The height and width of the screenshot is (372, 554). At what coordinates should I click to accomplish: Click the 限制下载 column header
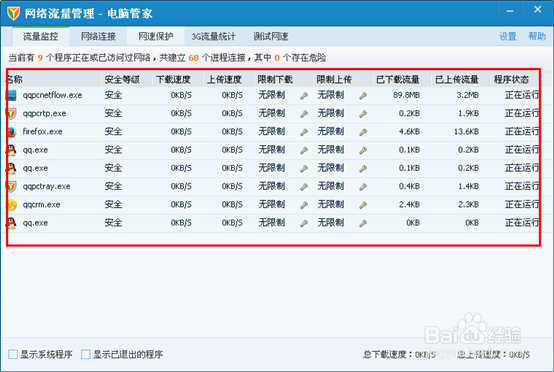click(284, 79)
